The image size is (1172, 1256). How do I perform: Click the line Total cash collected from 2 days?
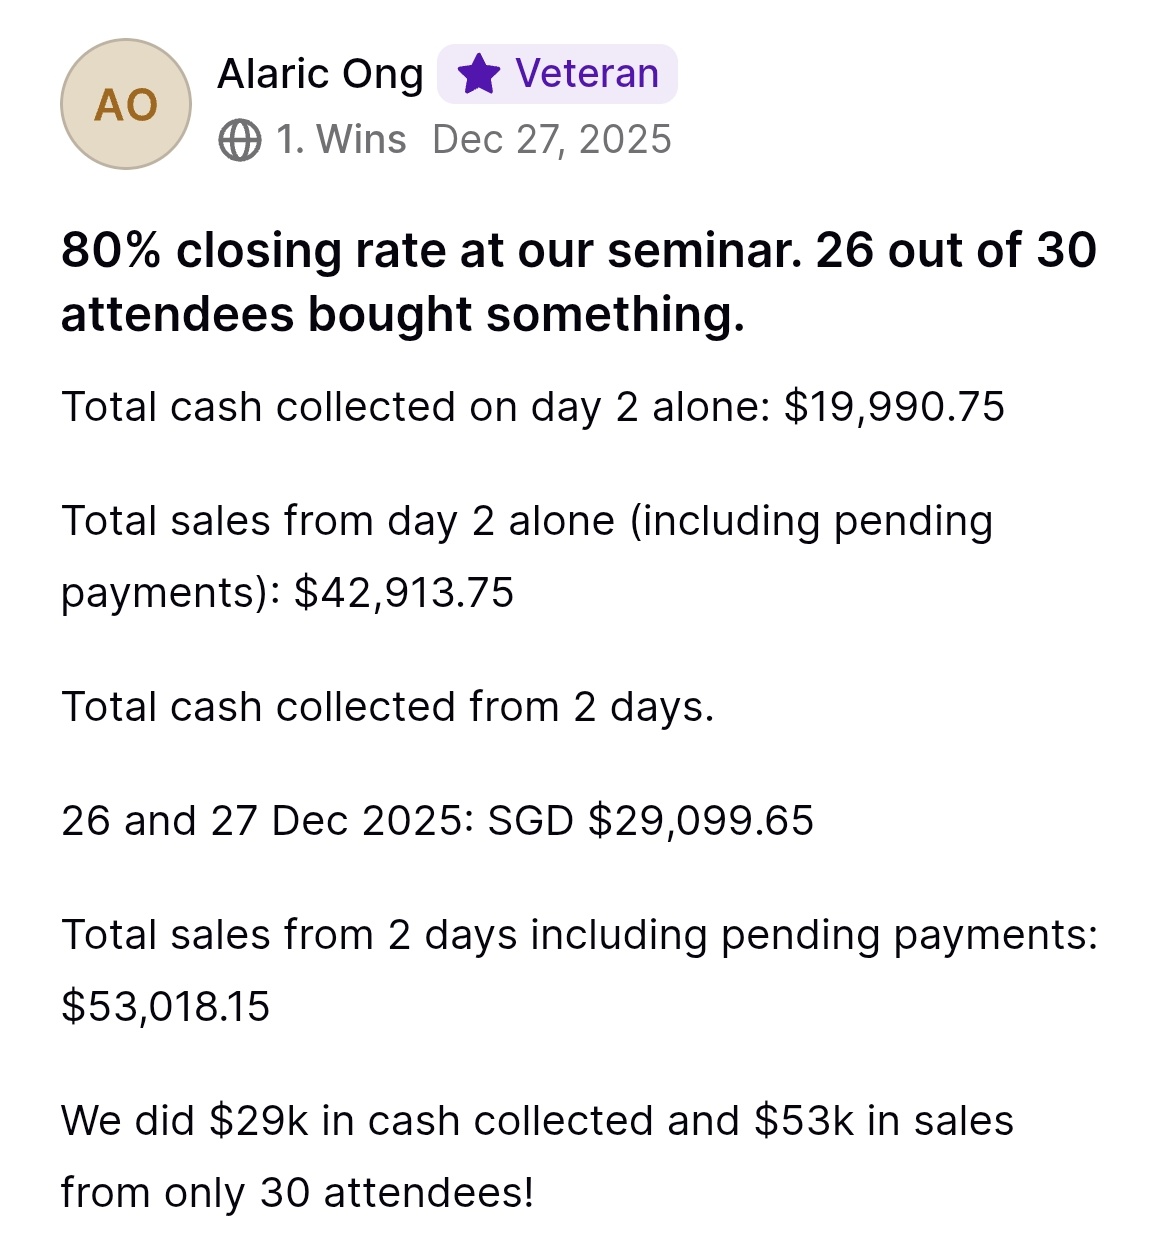[388, 707]
